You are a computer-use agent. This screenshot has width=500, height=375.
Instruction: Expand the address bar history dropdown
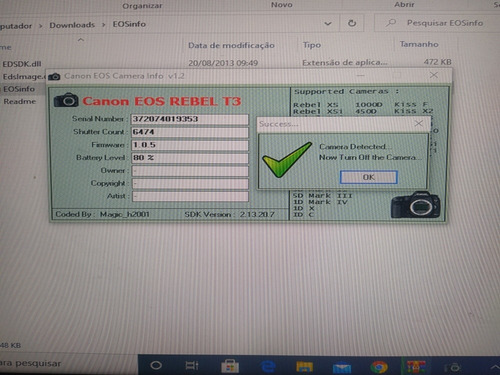[x=328, y=24]
